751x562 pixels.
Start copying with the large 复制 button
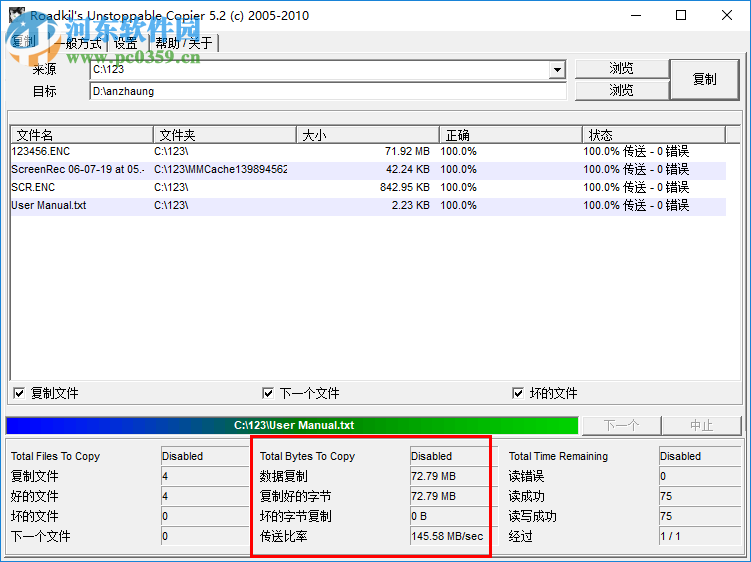coord(704,80)
